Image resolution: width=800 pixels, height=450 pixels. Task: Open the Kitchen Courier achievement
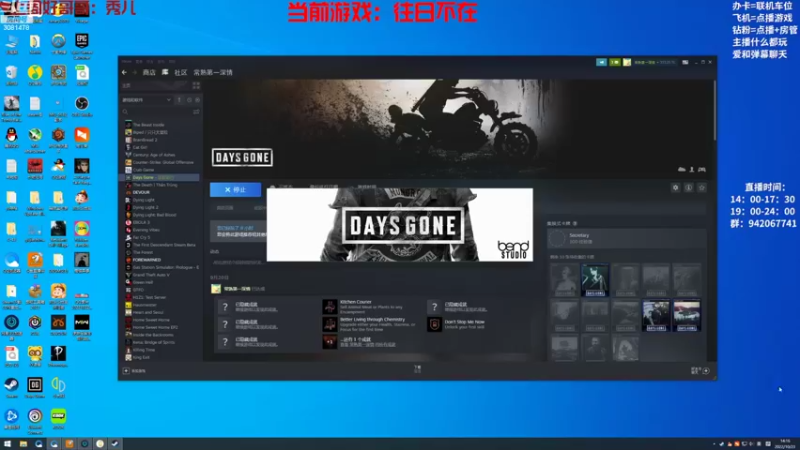(x=371, y=305)
